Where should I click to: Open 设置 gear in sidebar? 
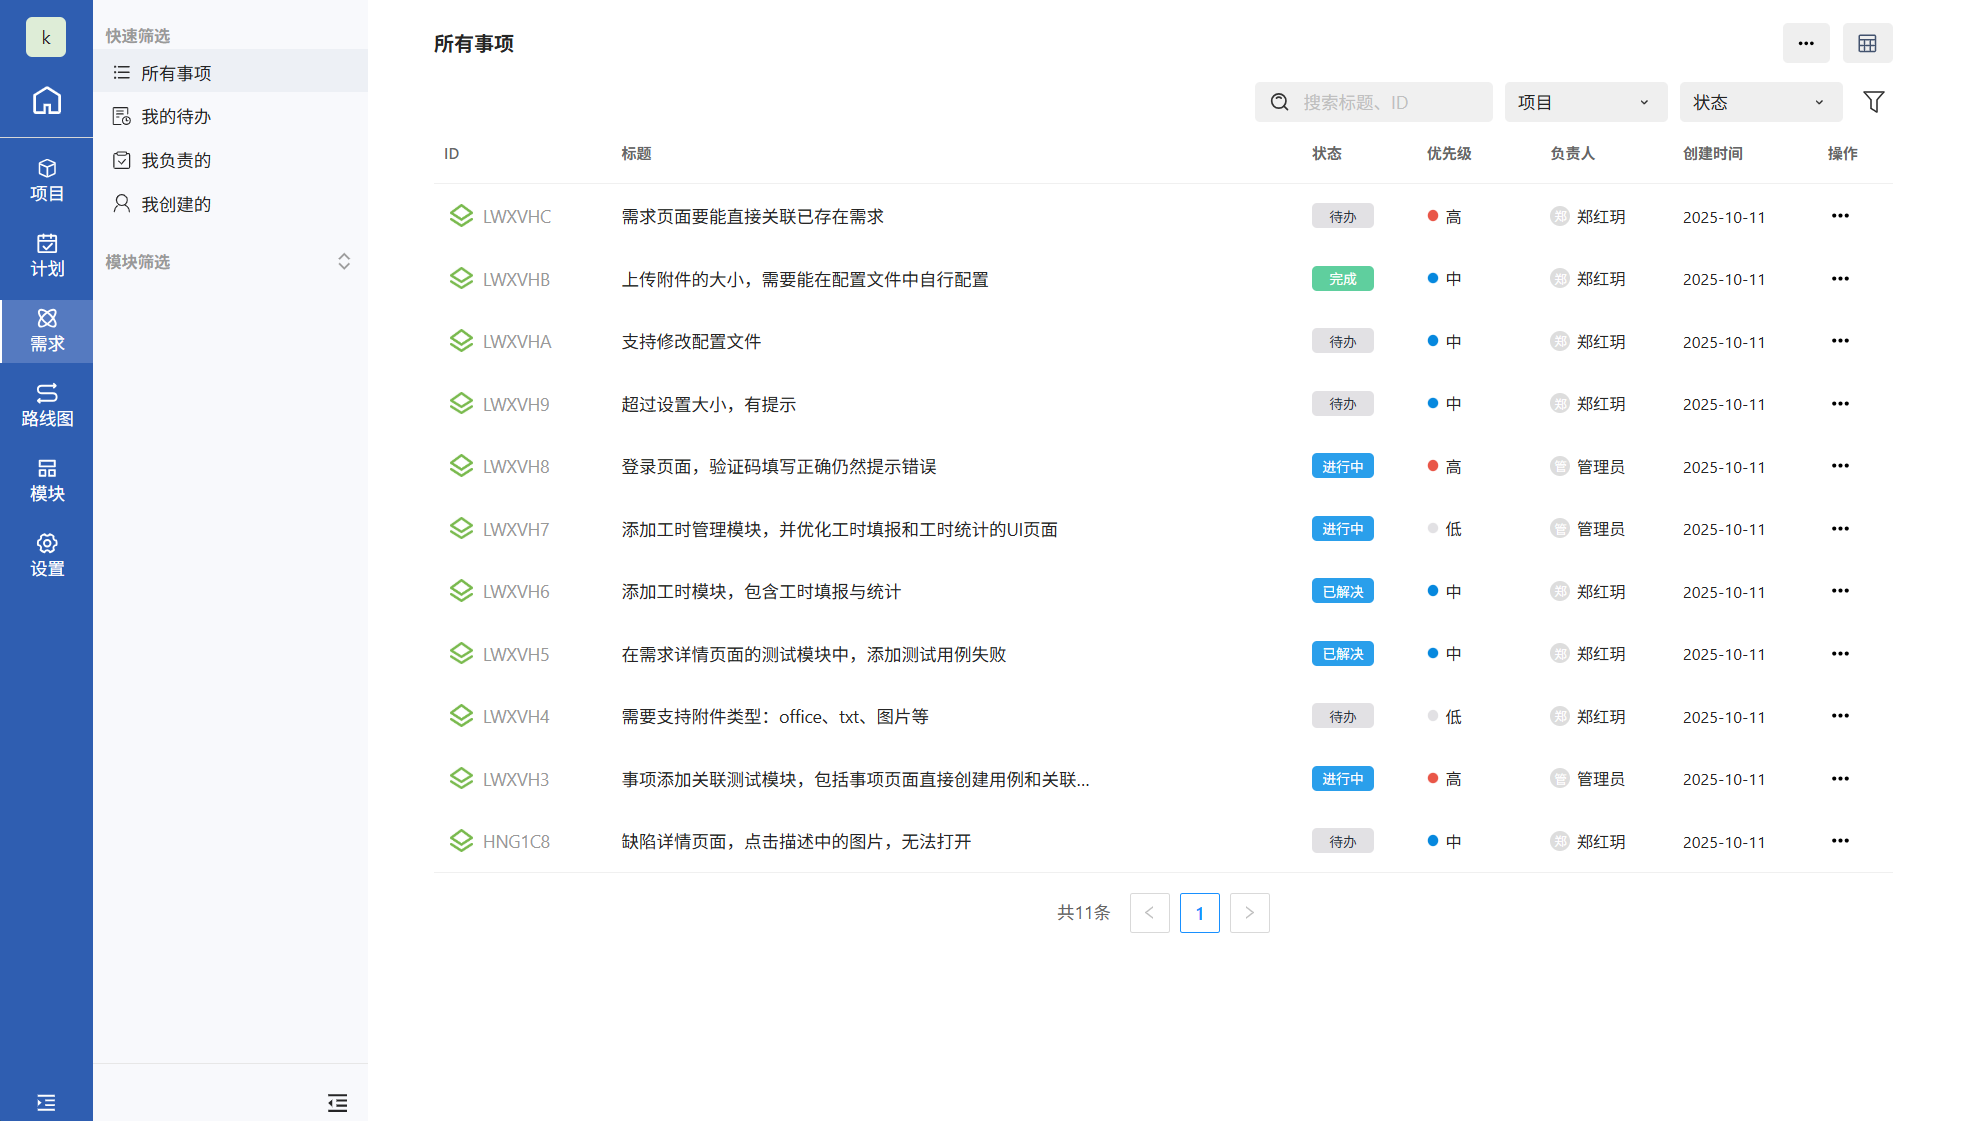[46, 556]
